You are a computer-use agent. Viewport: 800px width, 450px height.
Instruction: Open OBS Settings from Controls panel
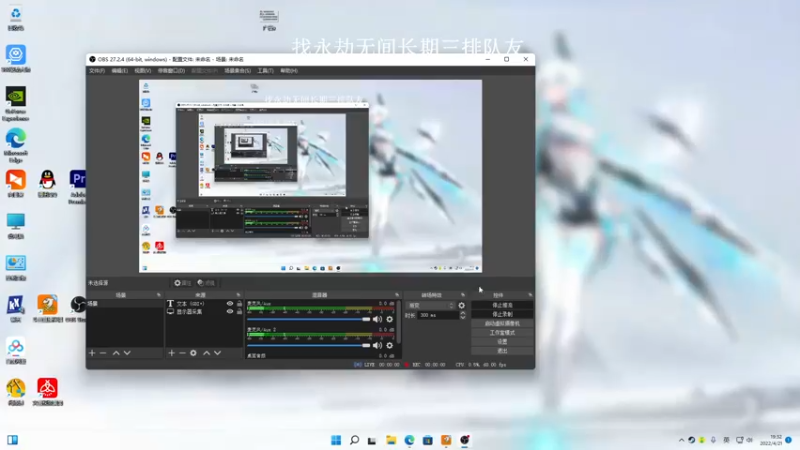coord(503,342)
